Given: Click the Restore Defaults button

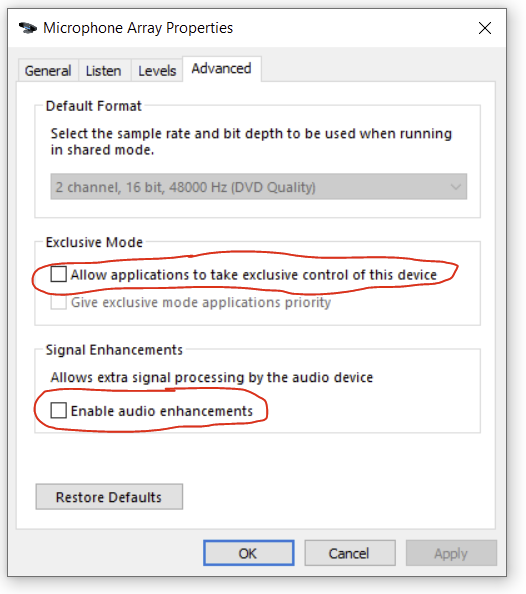Looking at the screenshot, I should pos(109,497).
